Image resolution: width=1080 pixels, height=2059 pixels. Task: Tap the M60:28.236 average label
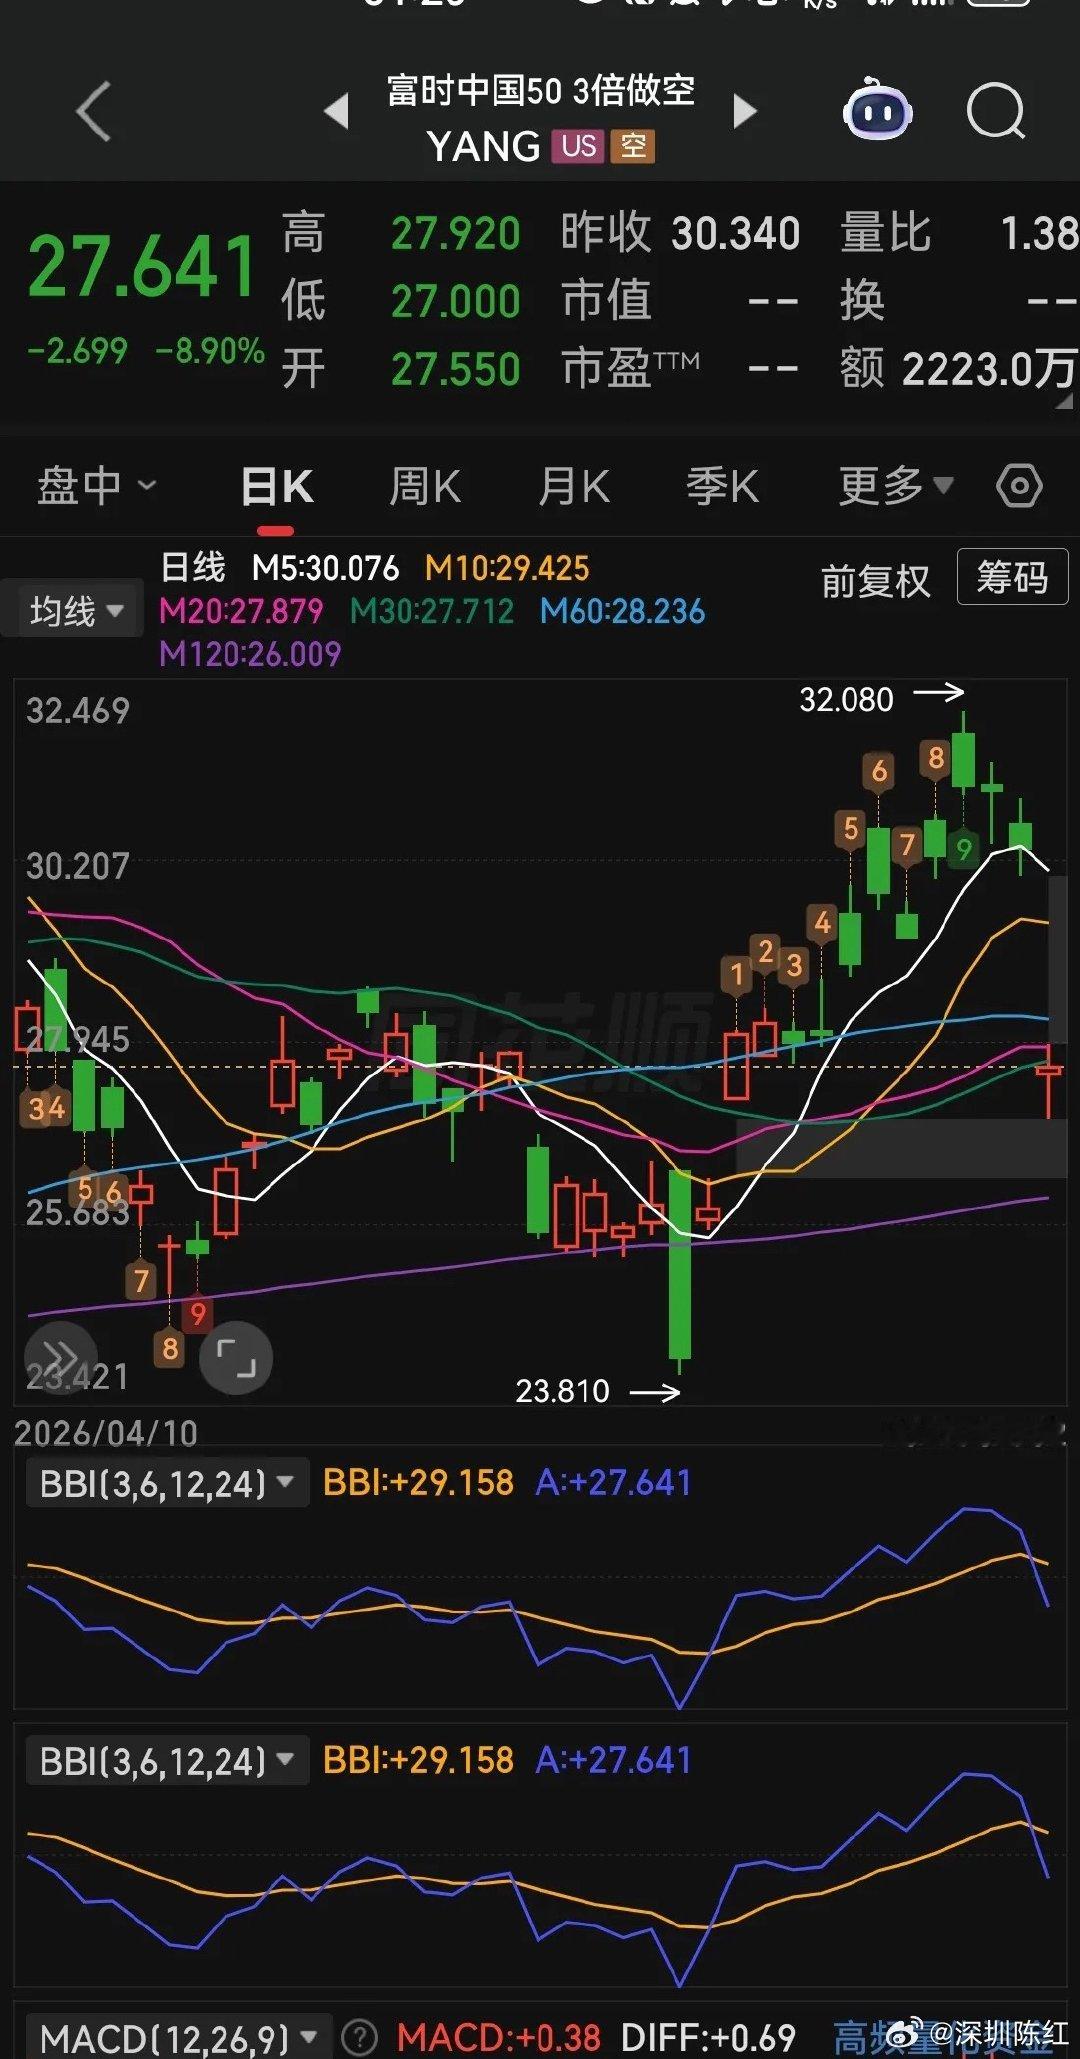[623, 611]
